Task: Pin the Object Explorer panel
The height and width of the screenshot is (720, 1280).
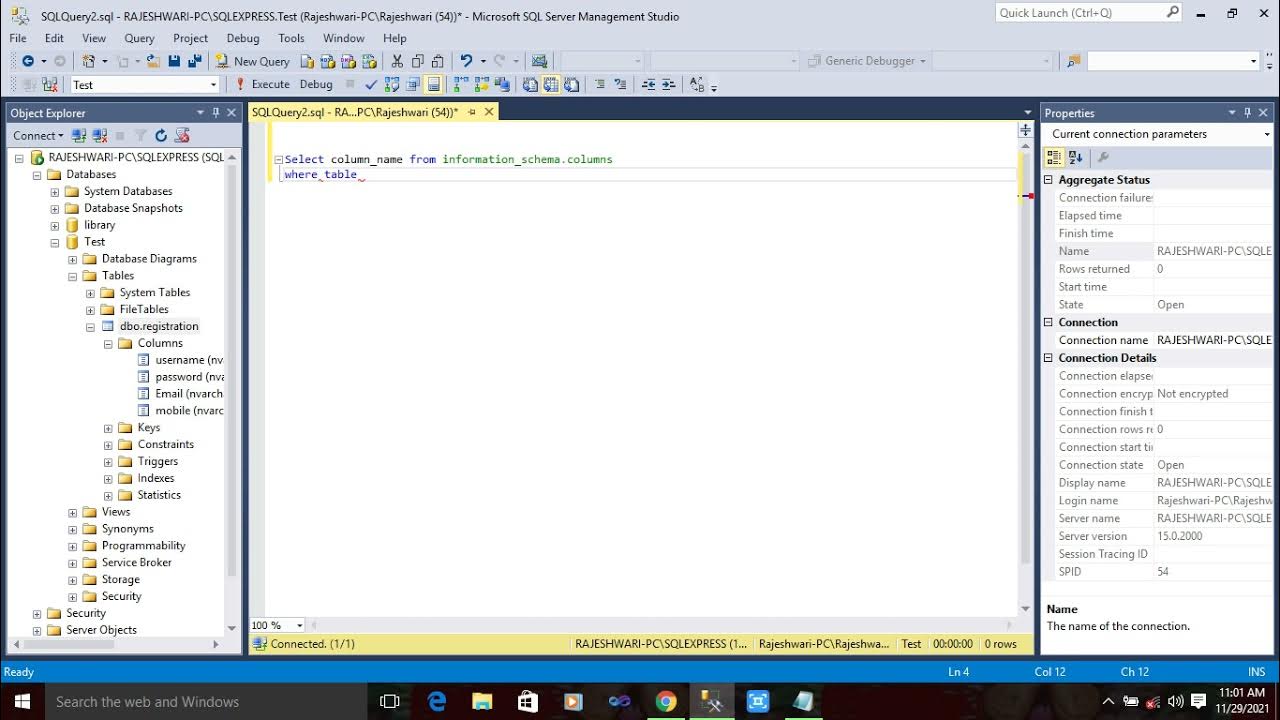Action: point(216,113)
